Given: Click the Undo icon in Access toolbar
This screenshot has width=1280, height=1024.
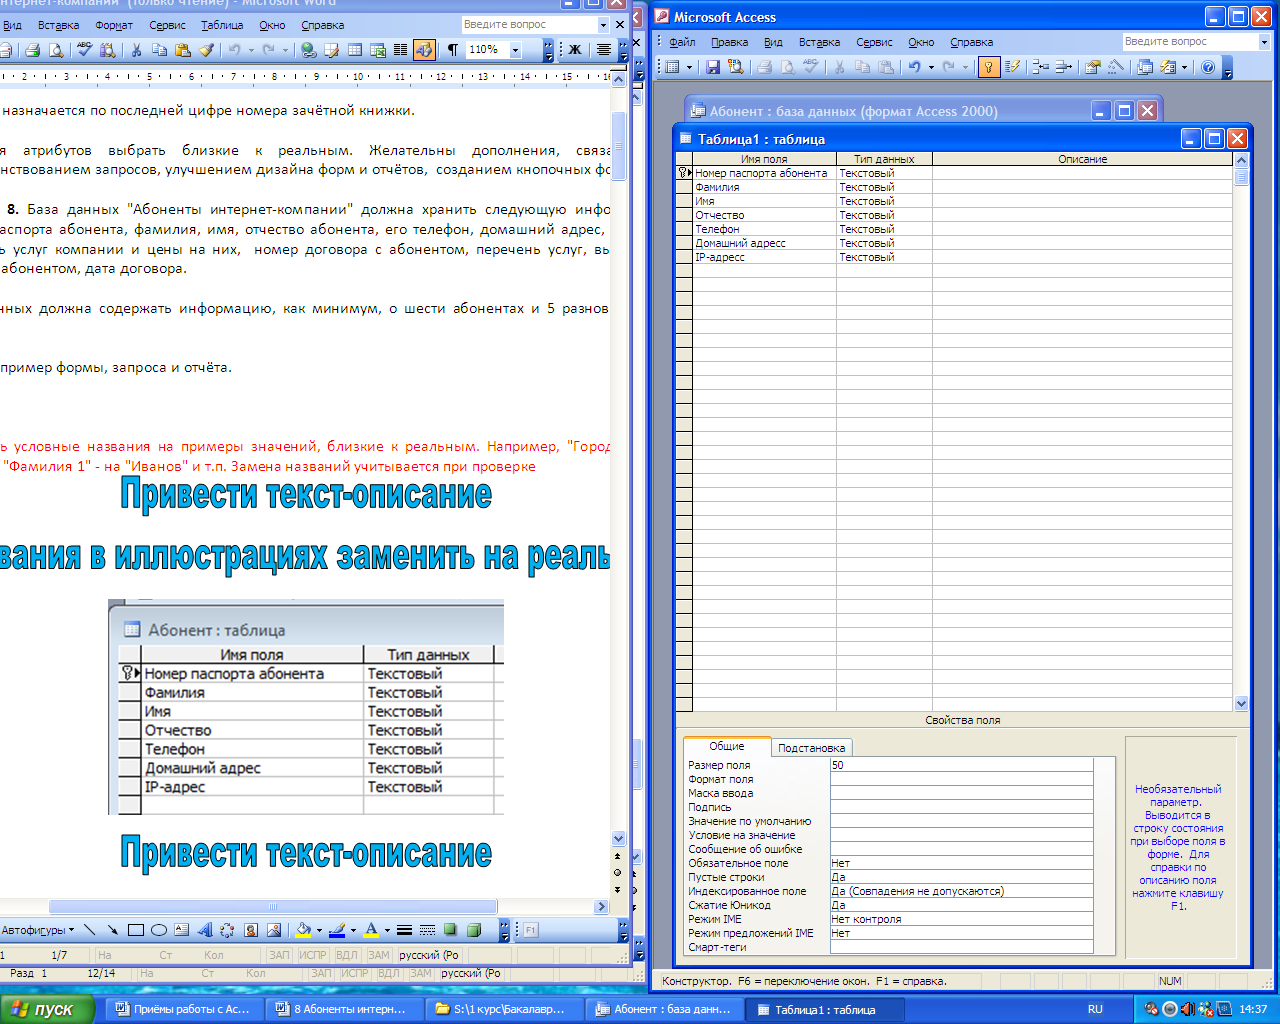Looking at the screenshot, I should 914,67.
